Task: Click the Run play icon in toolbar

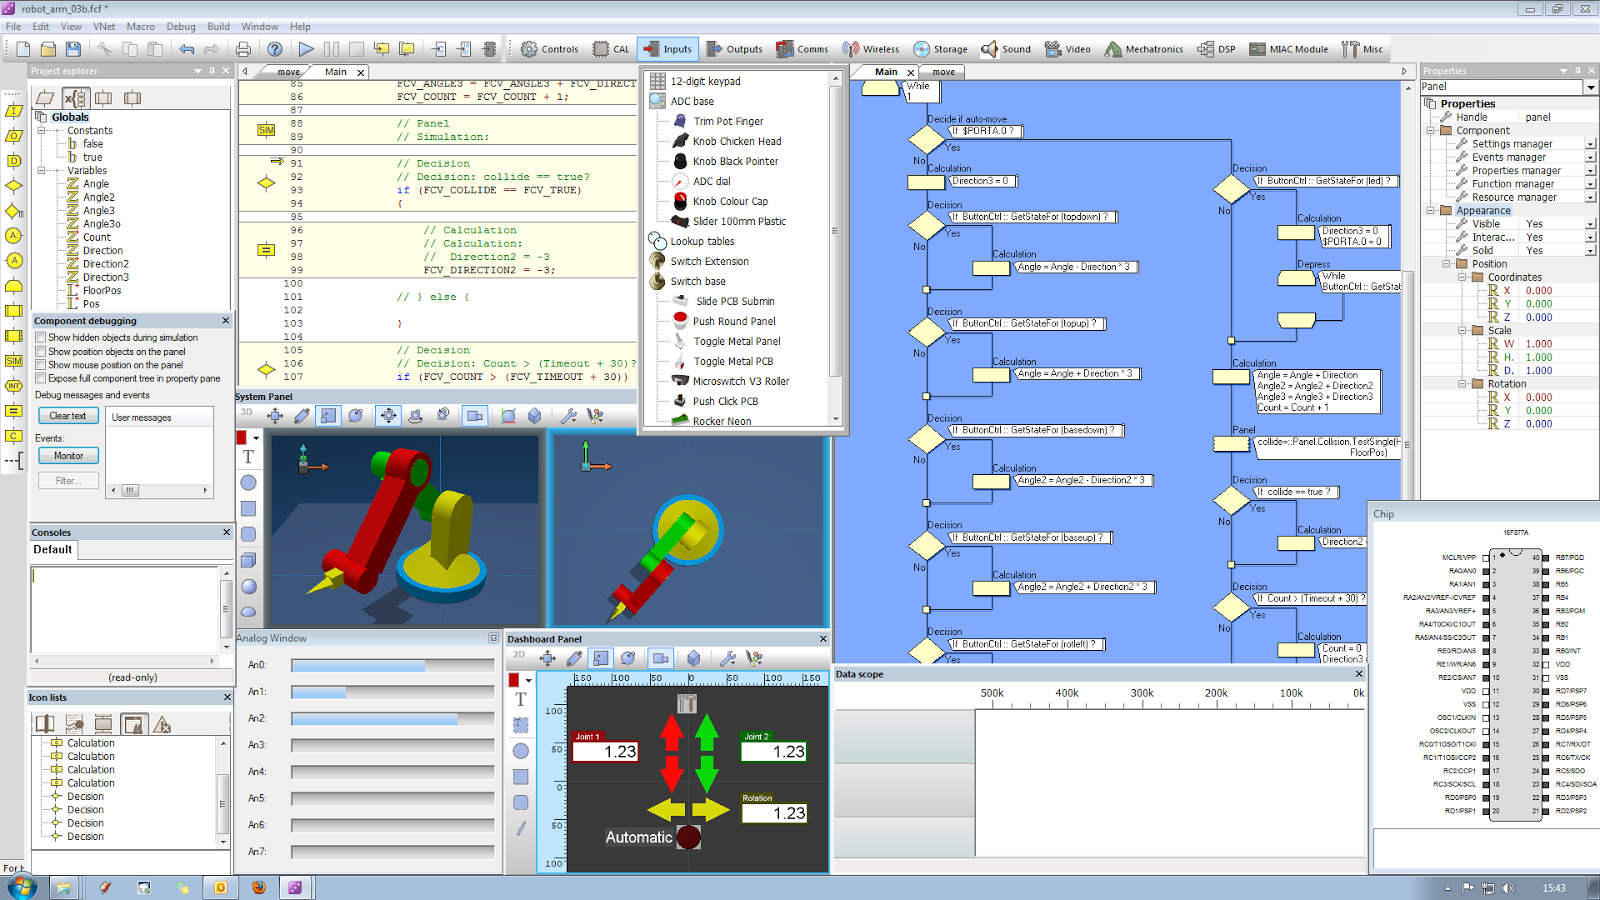Action: (x=306, y=48)
